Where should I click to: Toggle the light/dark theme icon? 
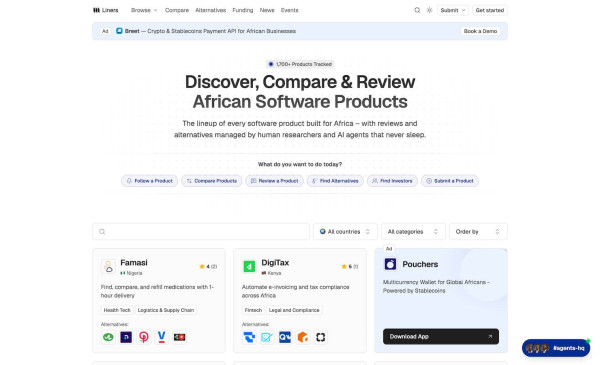429,10
